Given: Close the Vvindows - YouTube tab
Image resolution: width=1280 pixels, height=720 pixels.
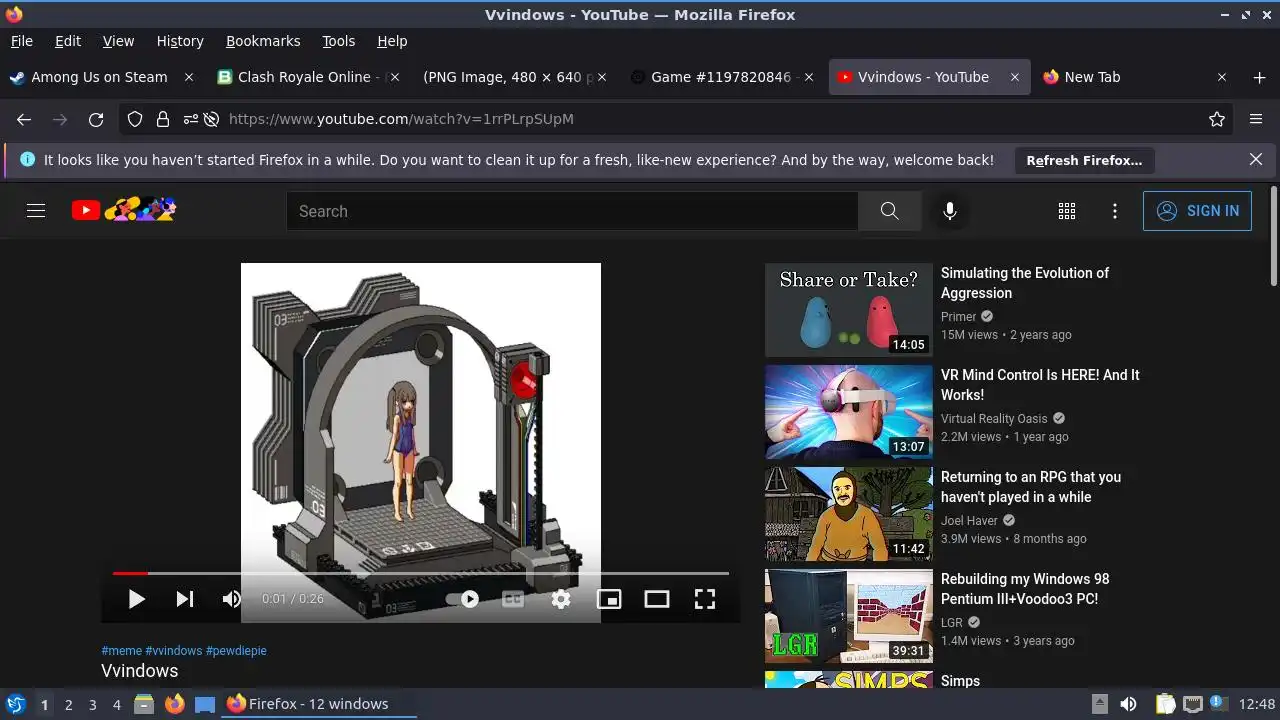Looking at the screenshot, I should [1014, 77].
